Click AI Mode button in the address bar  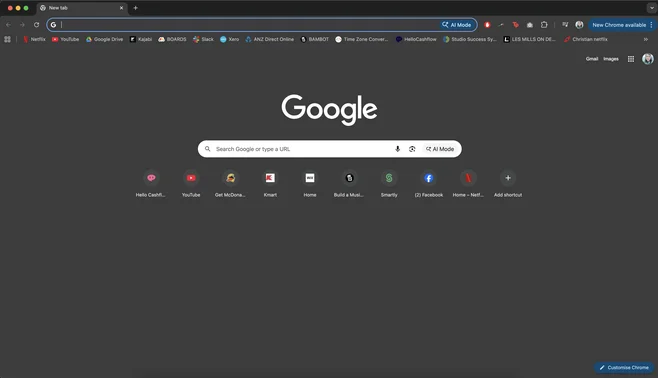point(457,25)
